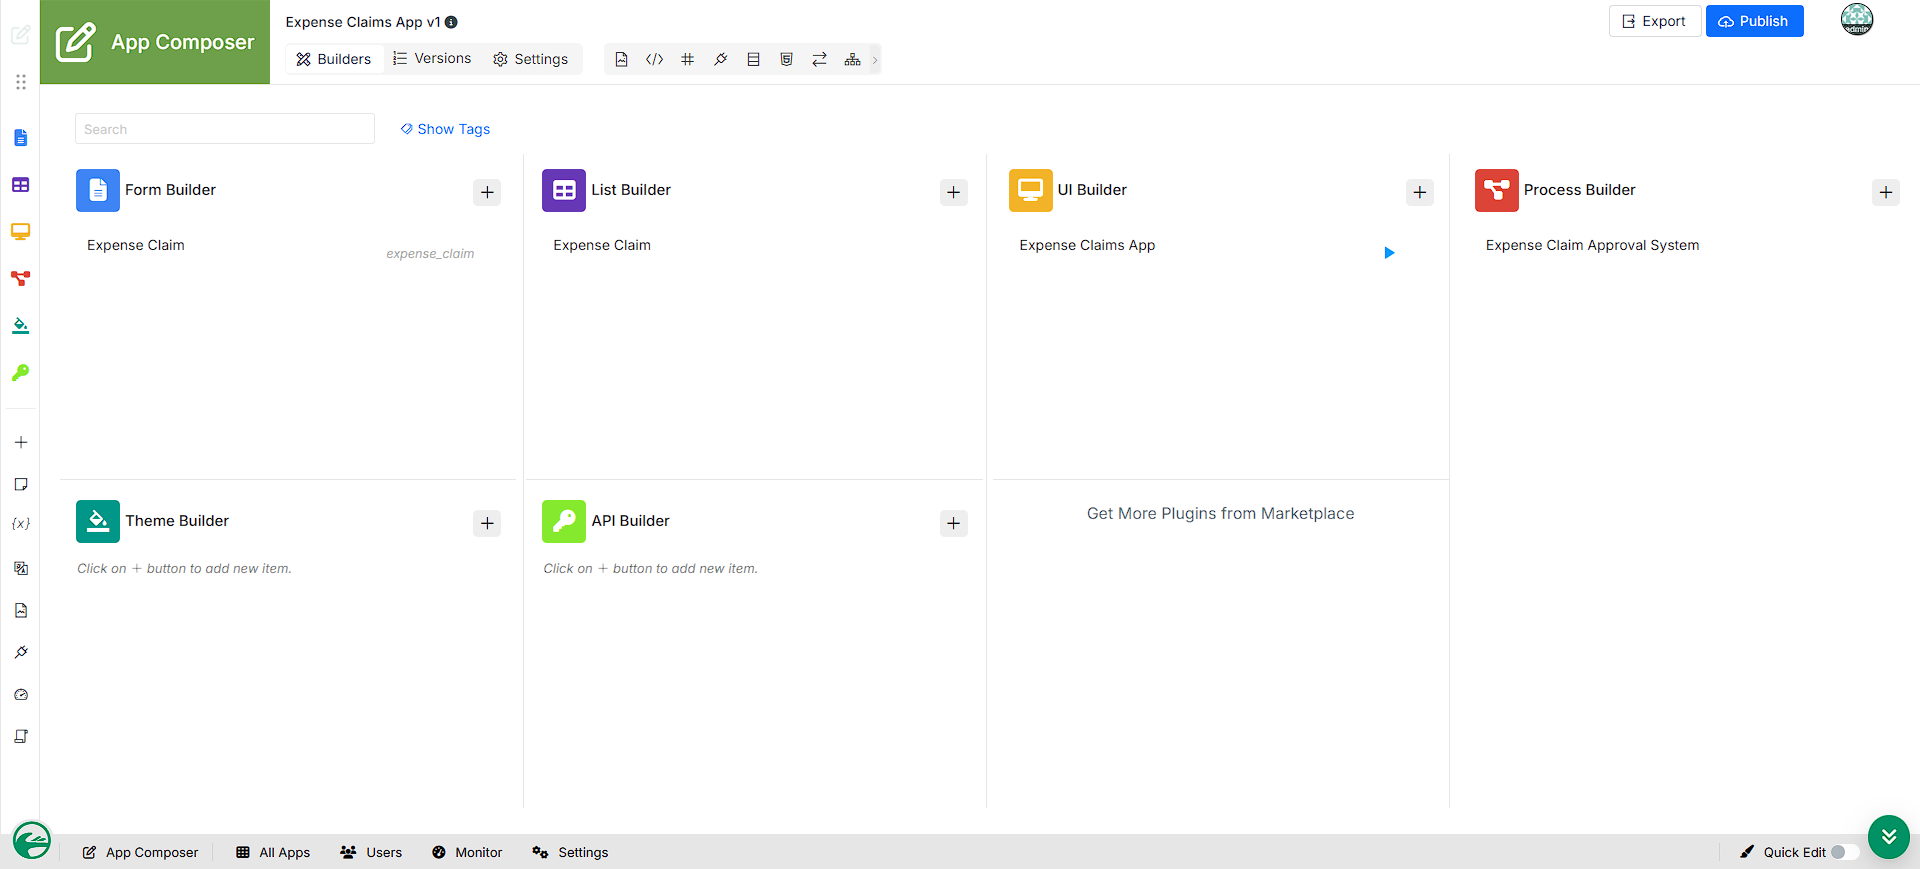Image resolution: width=1920 pixels, height=869 pixels.
Task: Click List Builder purple heading icon
Action: coord(564,190)
